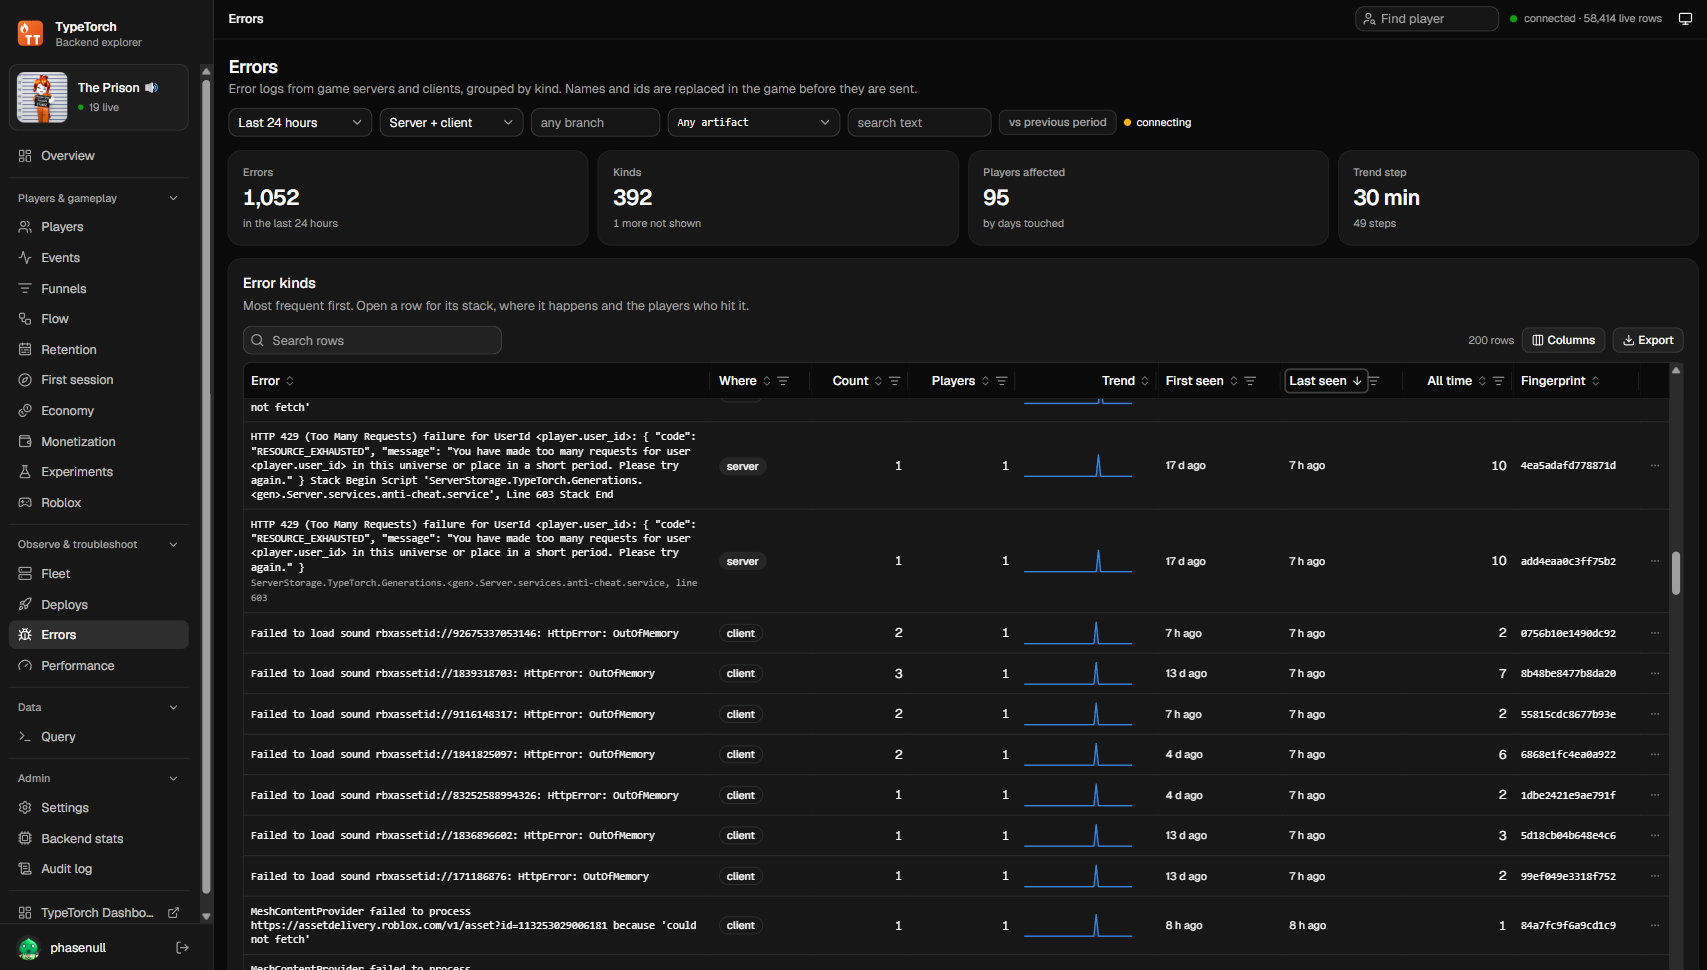1707x970 pixels.
Task: Open Funnels sidebar item
Action: pyautogui.click(x=98, y=289)
